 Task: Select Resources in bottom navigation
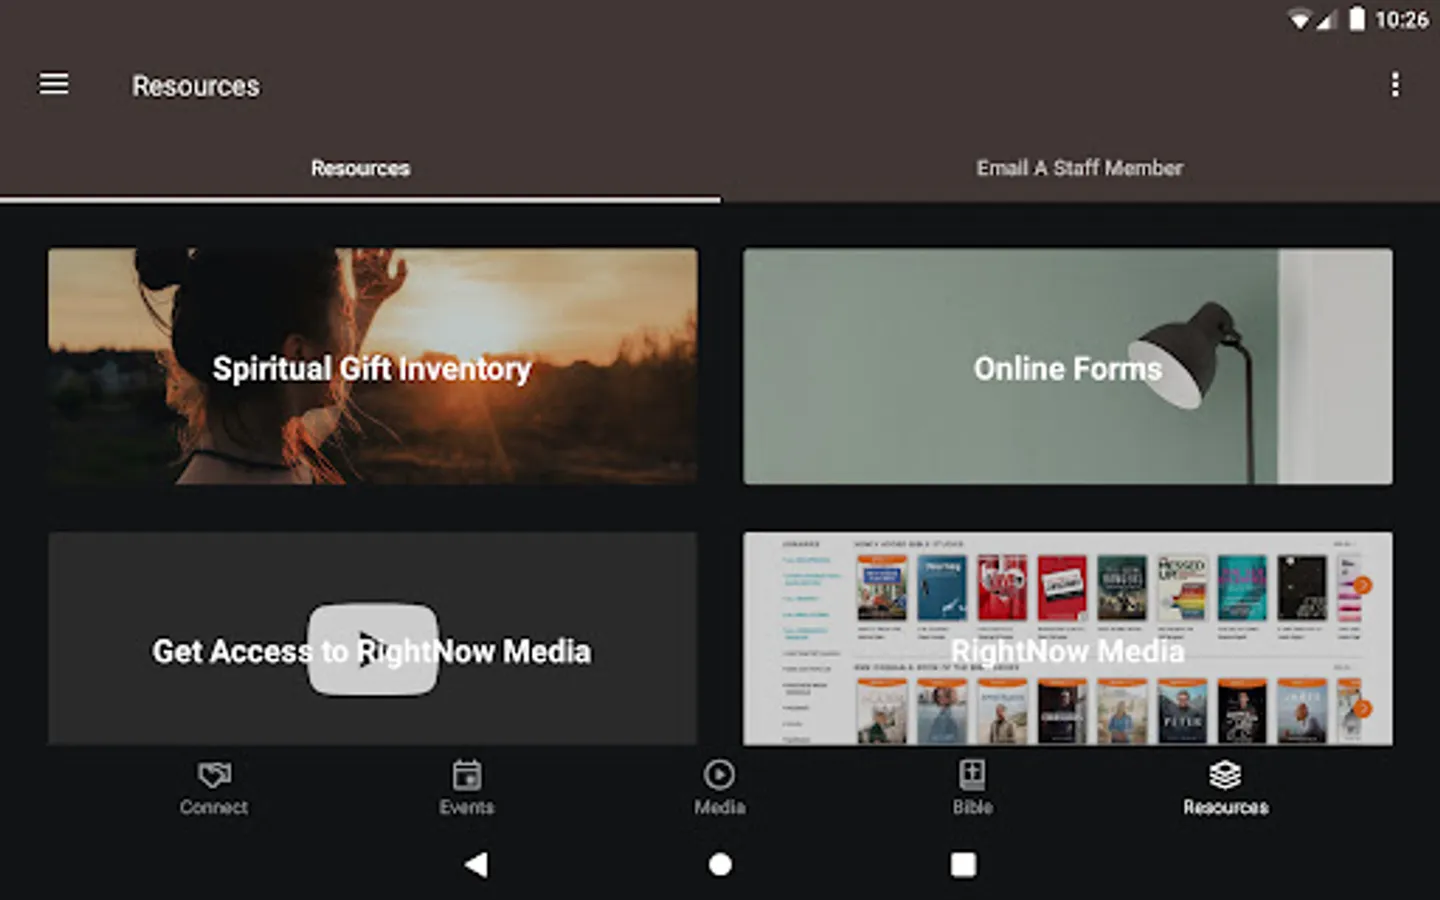click(x=1226, y=788)
